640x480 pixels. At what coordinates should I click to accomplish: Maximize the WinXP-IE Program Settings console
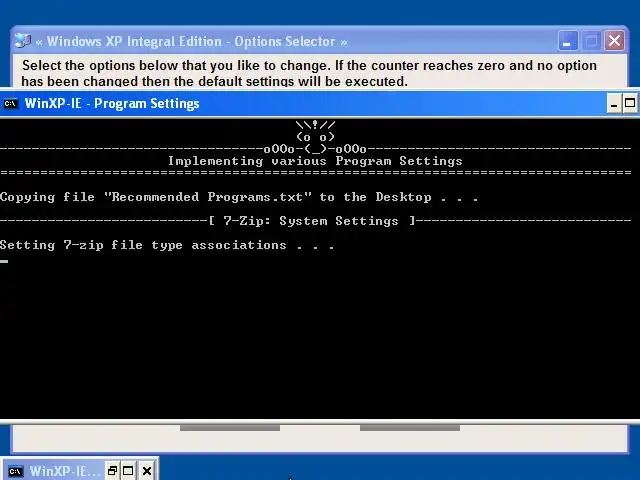630,103
